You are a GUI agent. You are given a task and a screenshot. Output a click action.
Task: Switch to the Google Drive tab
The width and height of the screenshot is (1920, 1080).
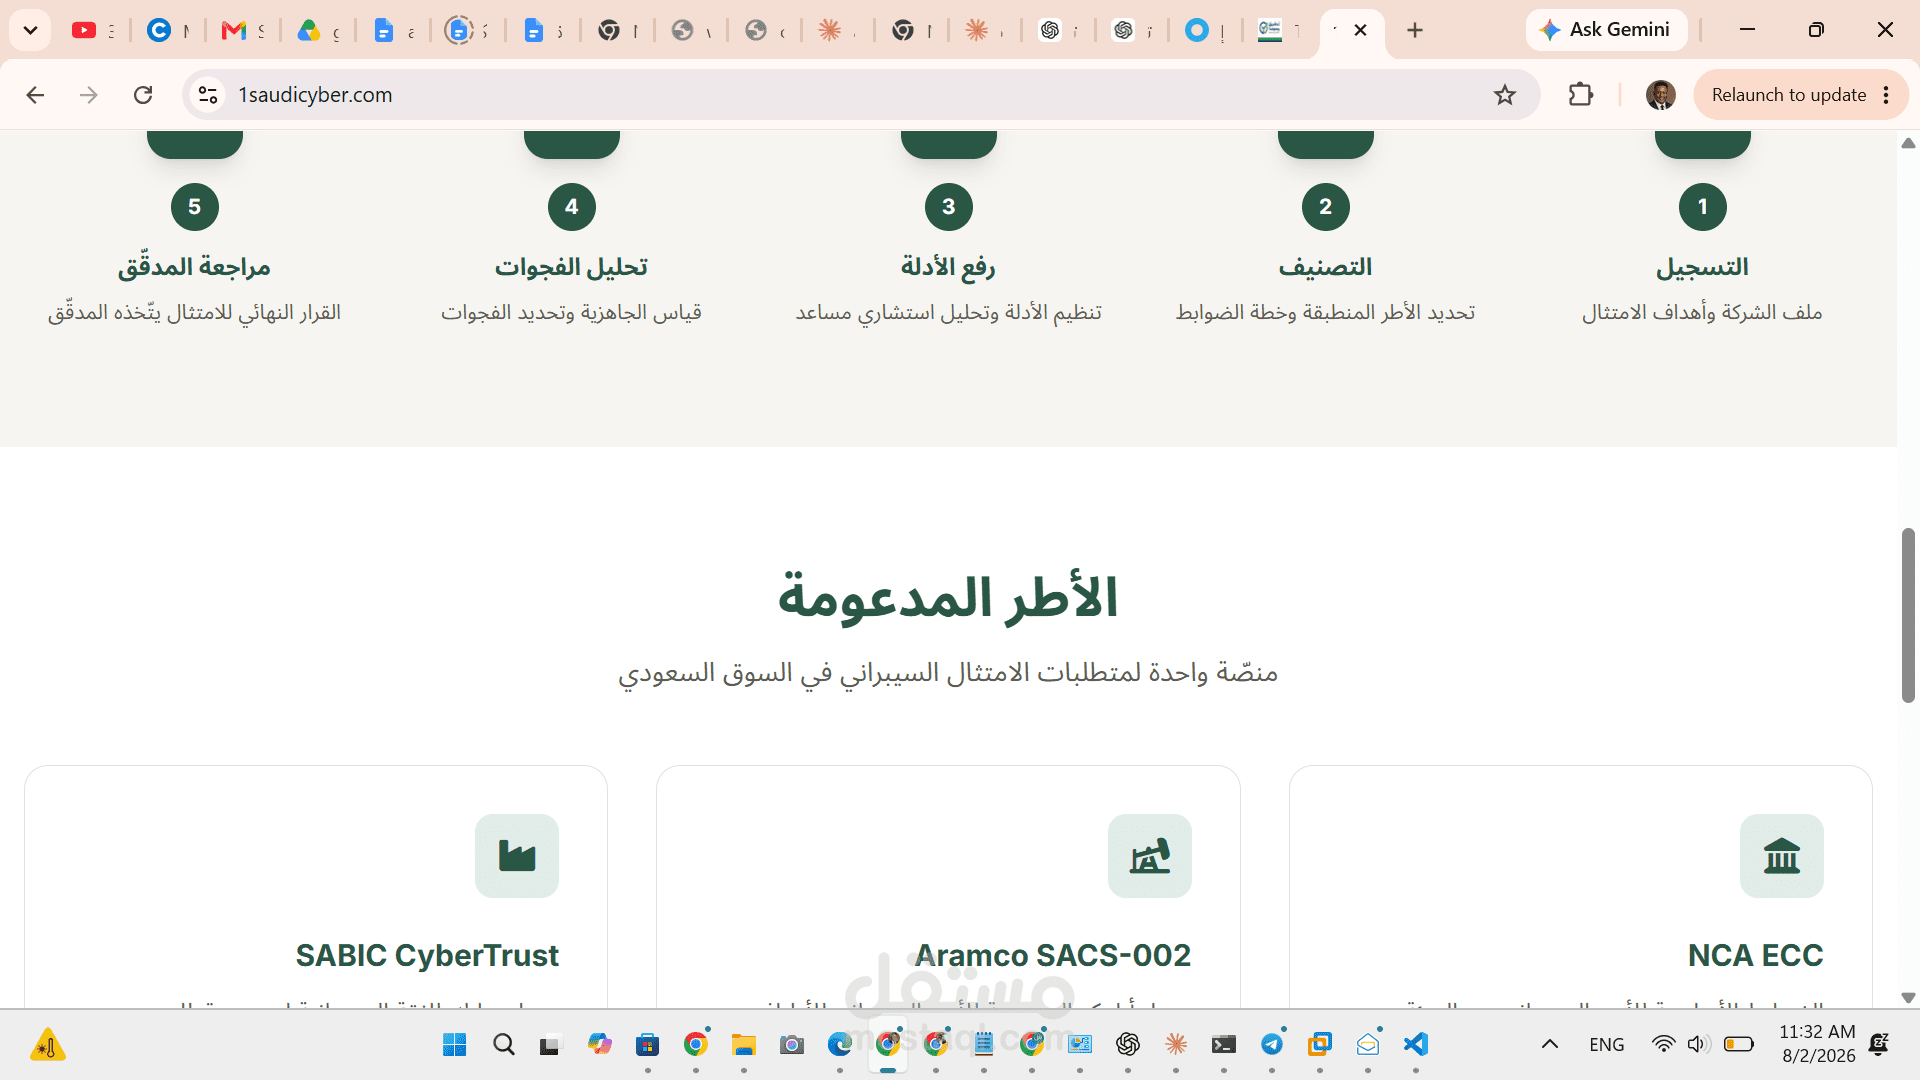pos(308,31)
